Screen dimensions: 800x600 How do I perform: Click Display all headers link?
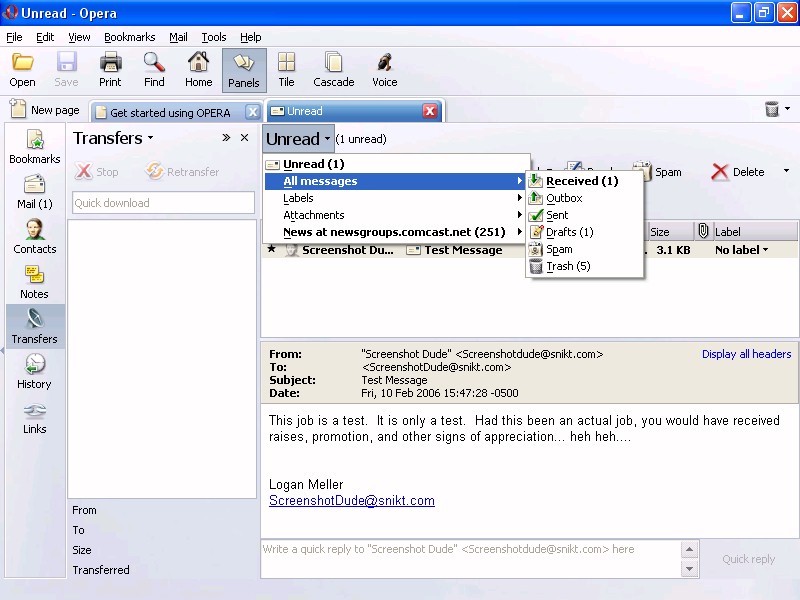click(x=746, y=354)
